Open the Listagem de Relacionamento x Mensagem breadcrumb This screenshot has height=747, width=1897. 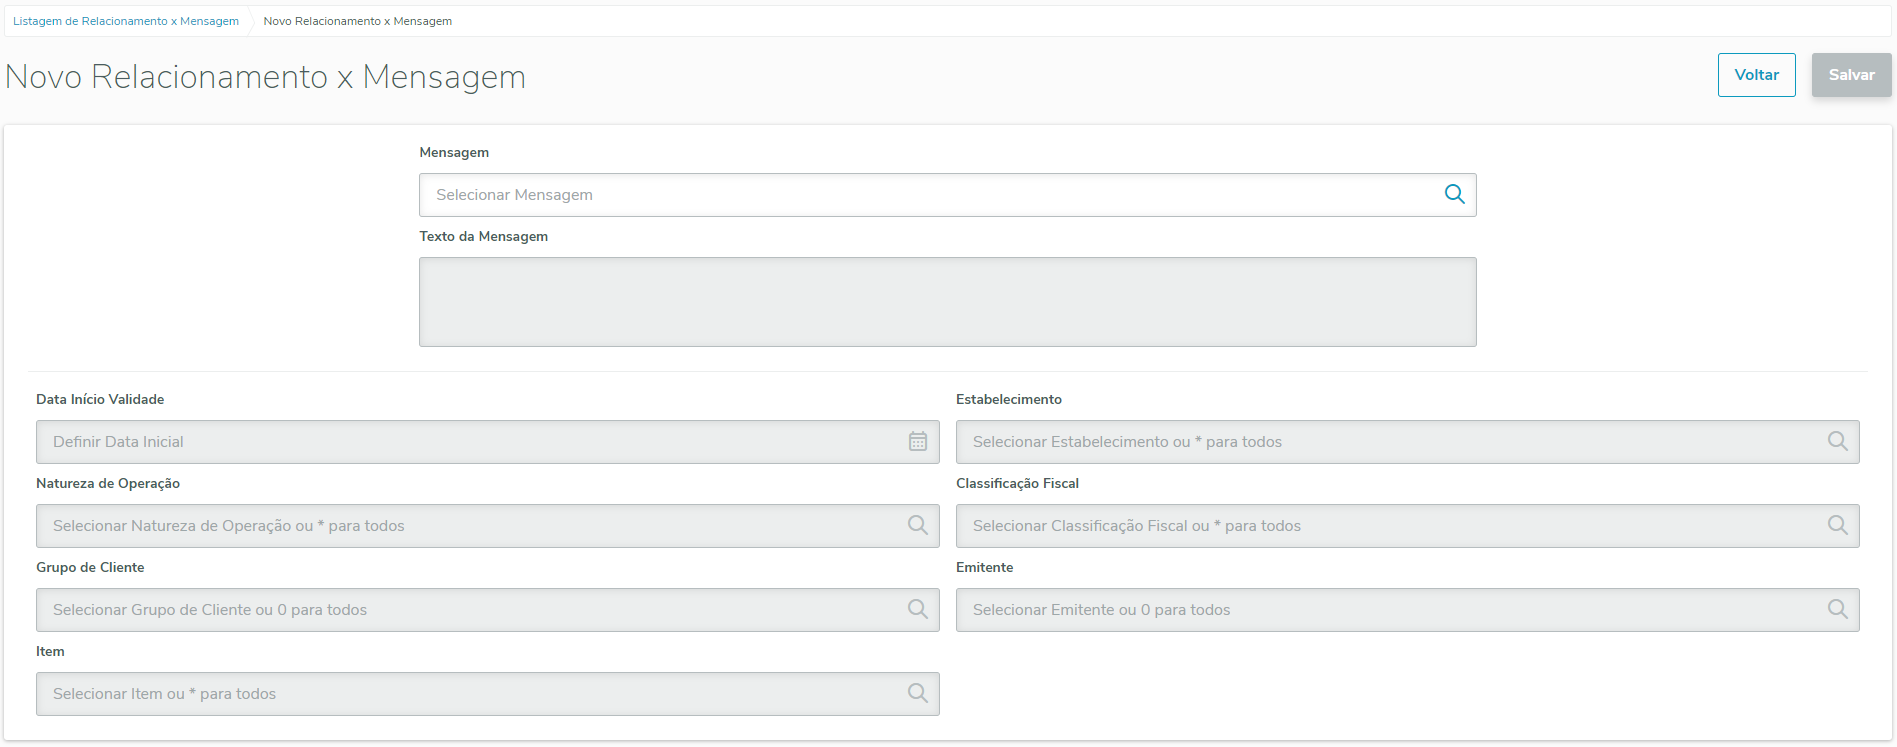(126, 21)
